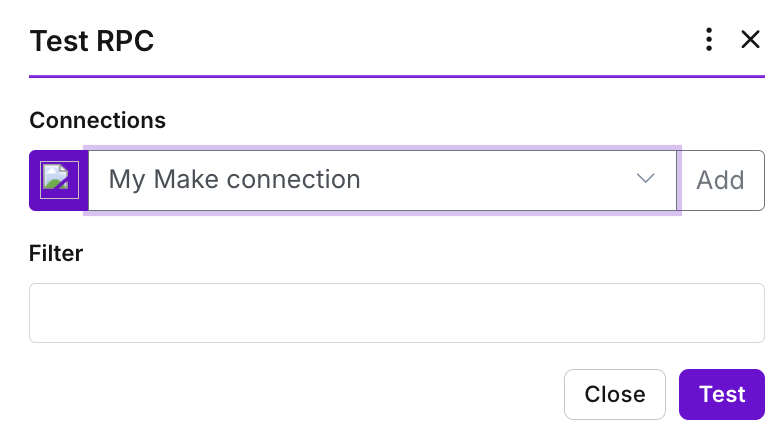781x433 pixels.
Task: Expand the connection list chevron arrow
Action: [x=645, y=179]
